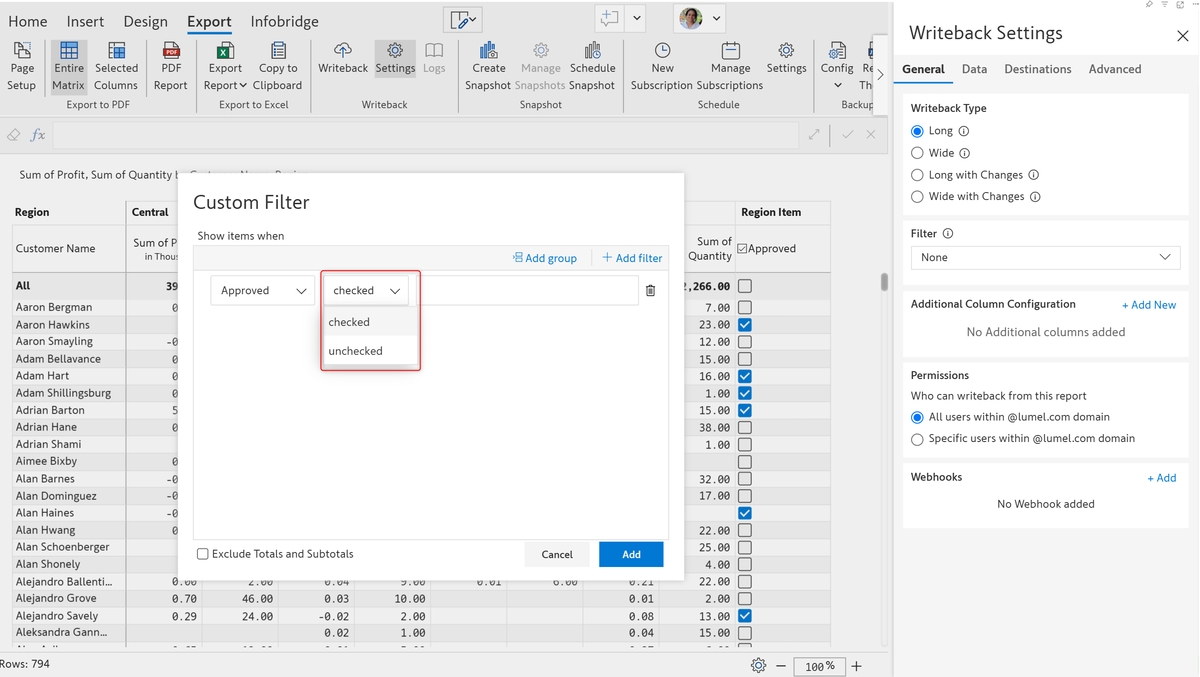Check Exclude Totals and Subtotals
Screen dimensions: 1200x677
point(203,554)
